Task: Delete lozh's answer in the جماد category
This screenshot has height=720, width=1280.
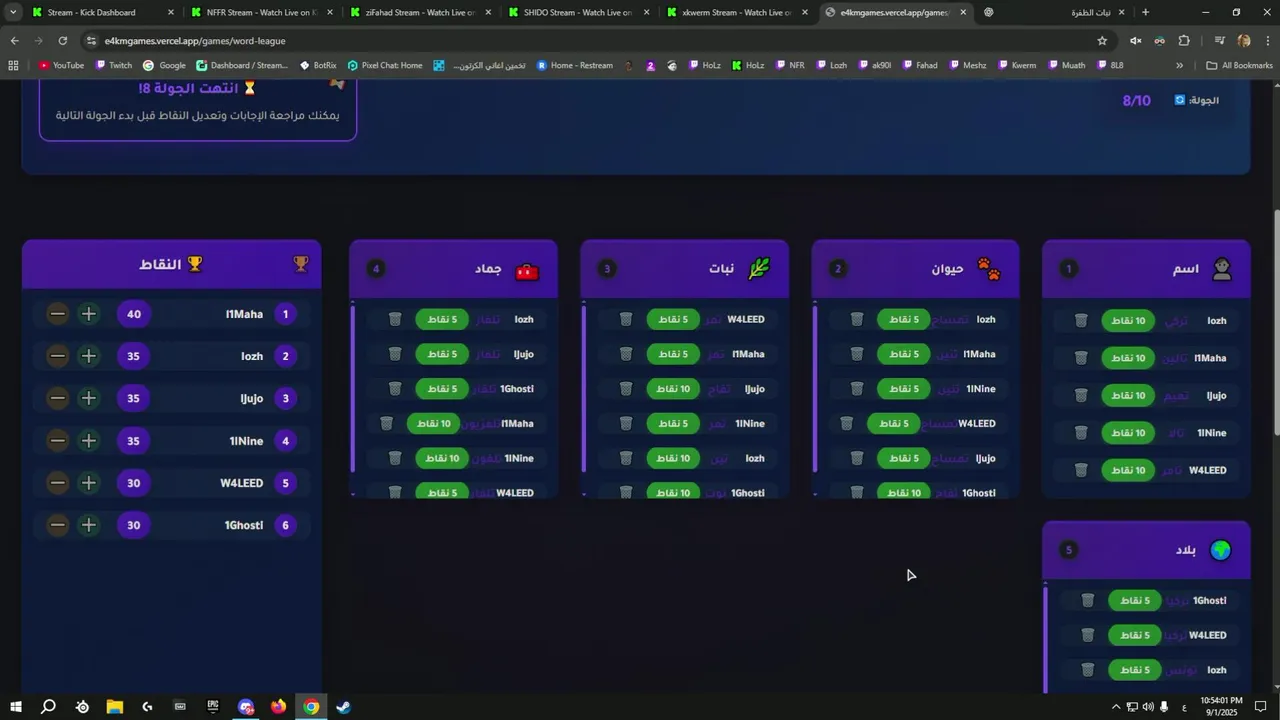Action: tap(395, 319)
